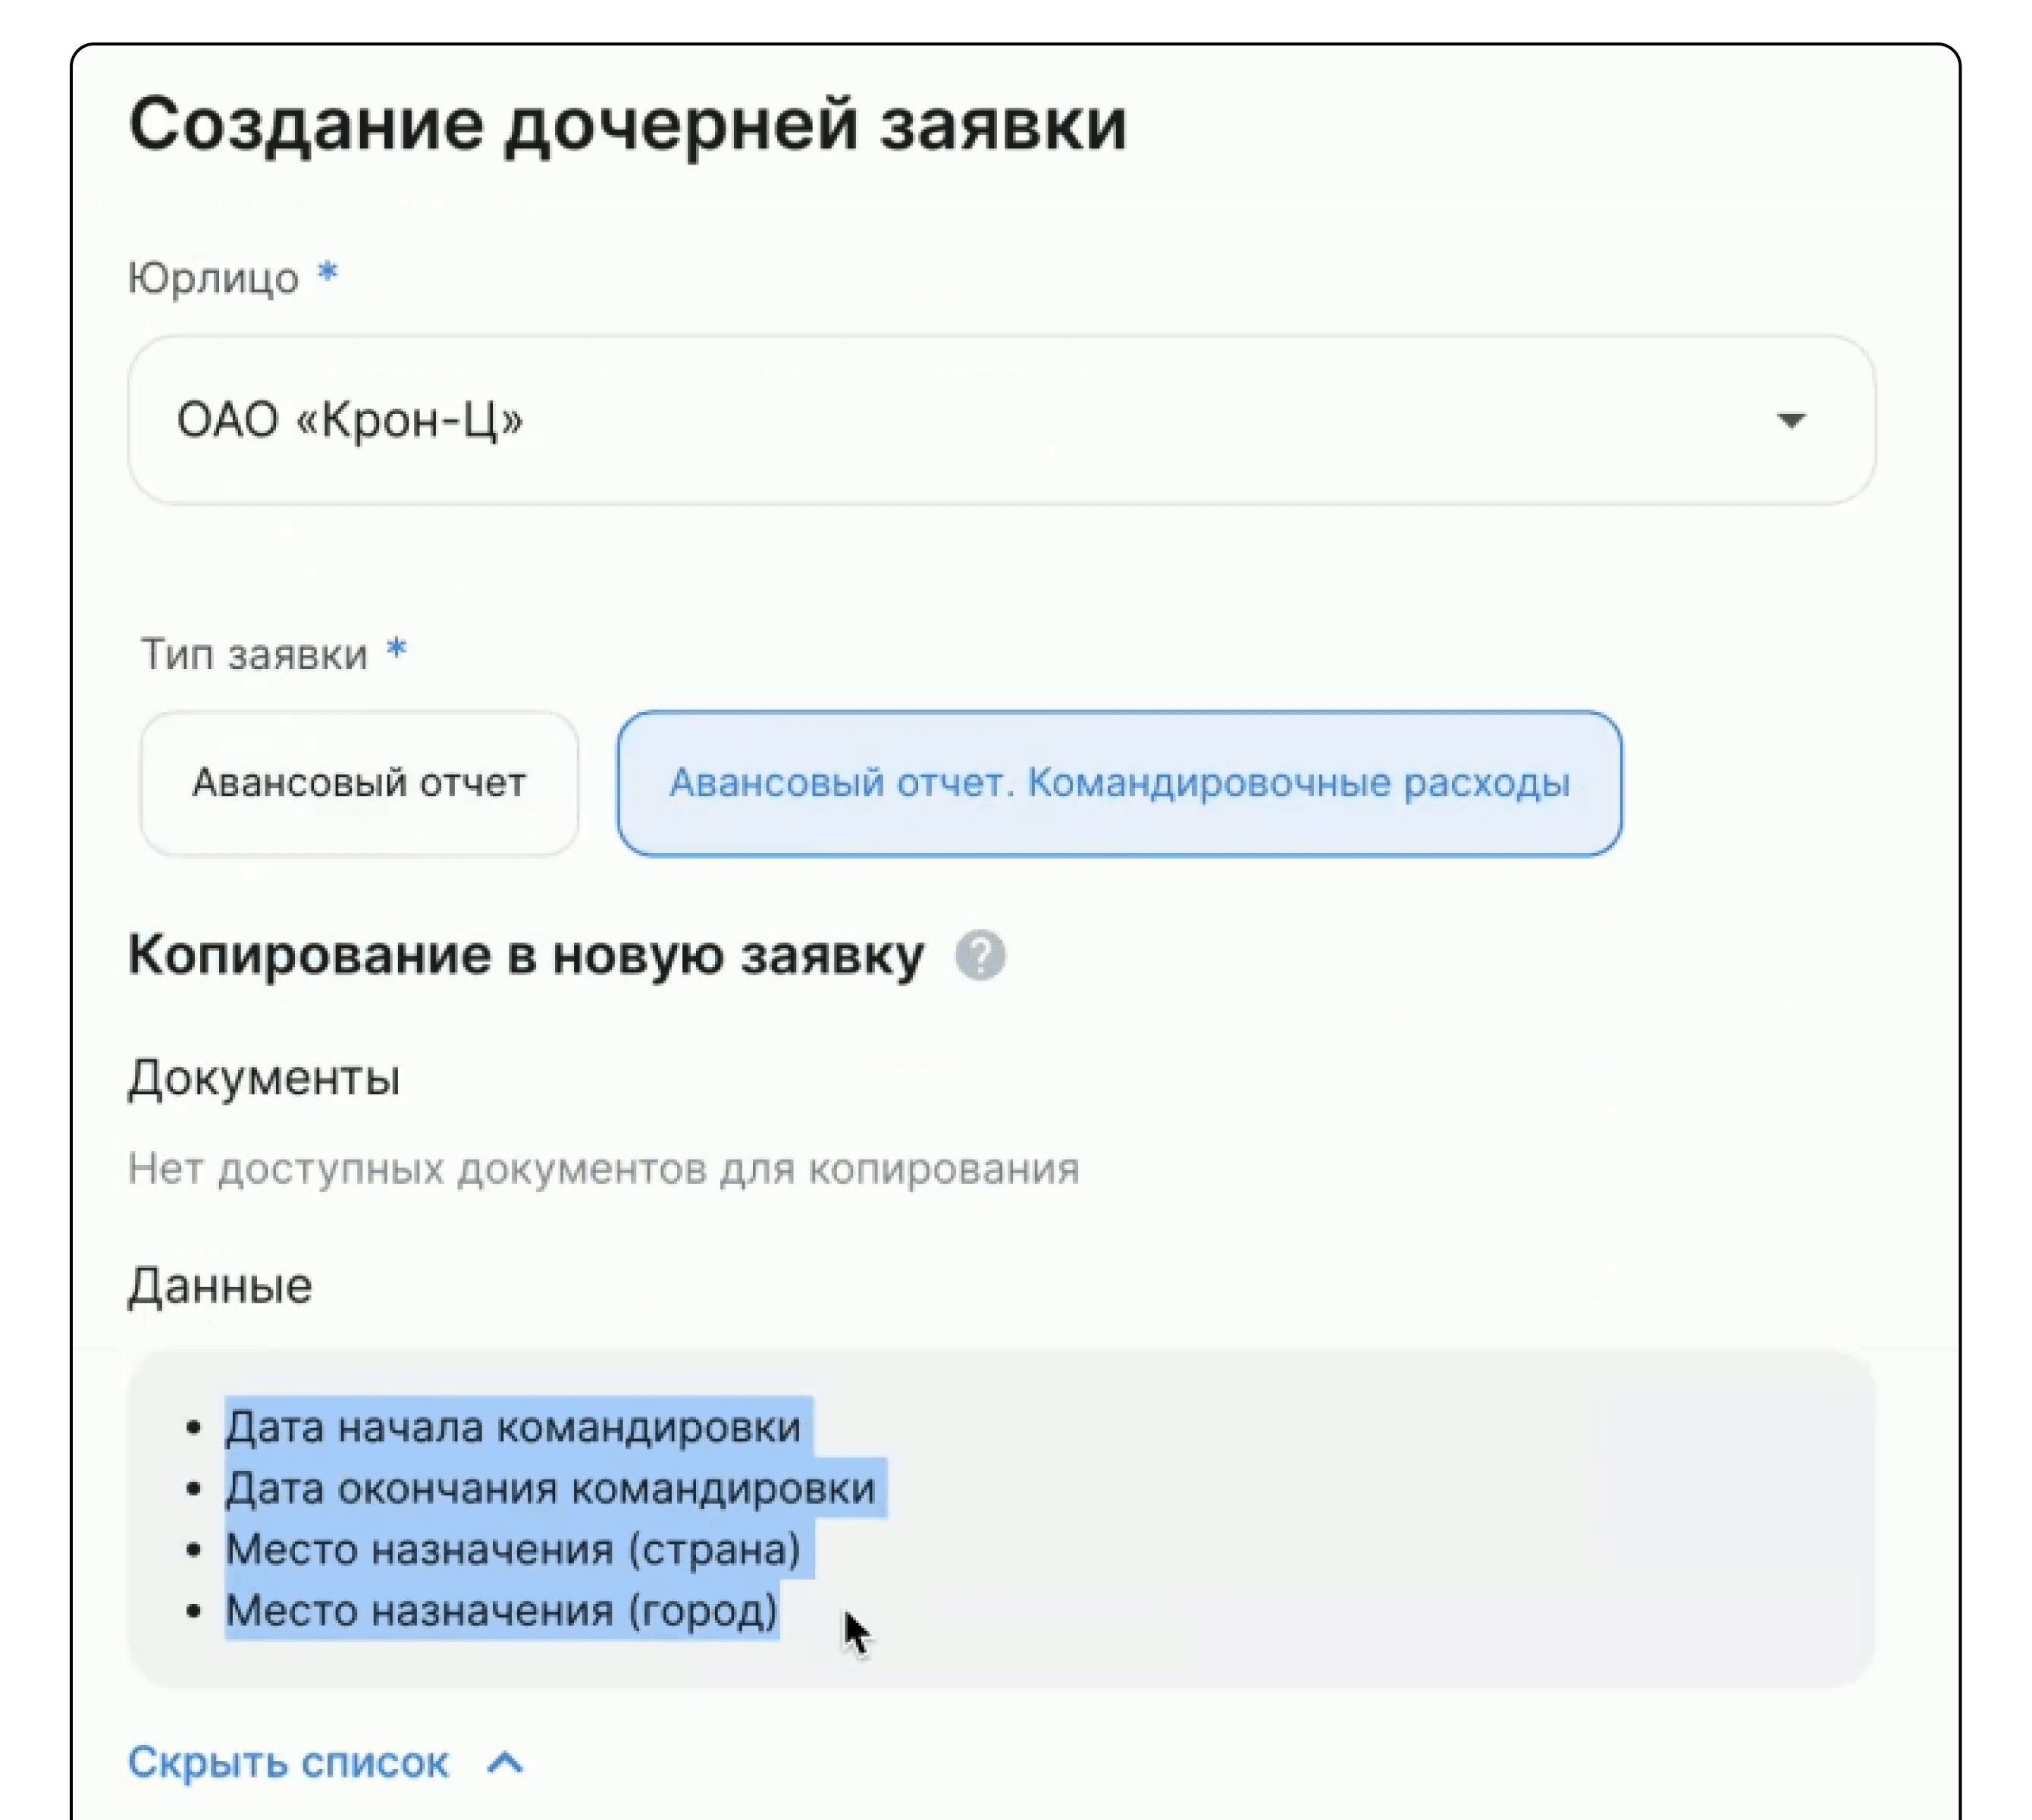Click the help question mark icon
Viewport: 2032px width, 1820px height.
point(979,955)
